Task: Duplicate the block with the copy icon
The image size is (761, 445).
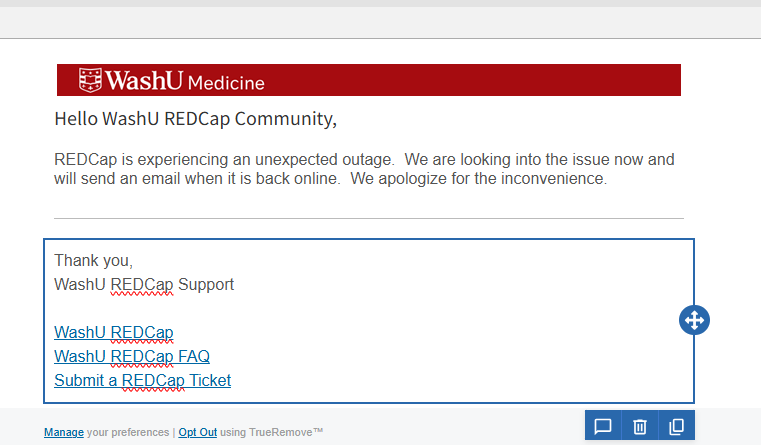Action: click(677, 426)
